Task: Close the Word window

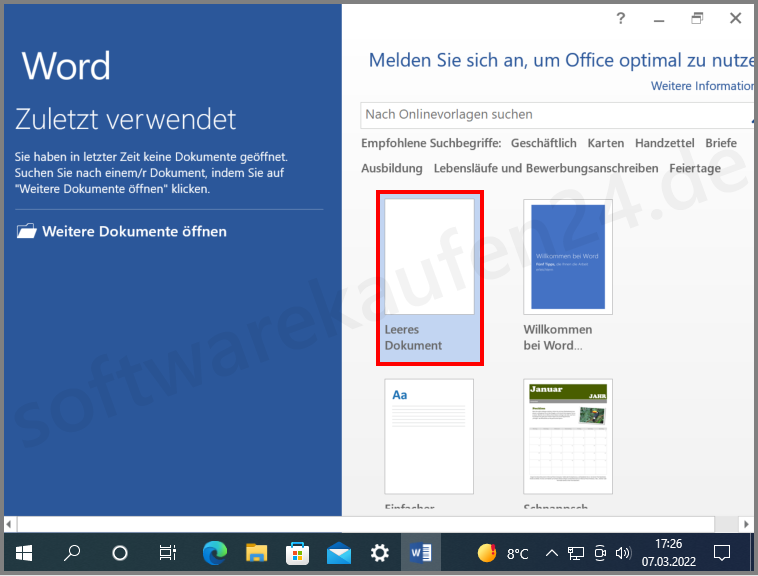Action: point(736,18)
